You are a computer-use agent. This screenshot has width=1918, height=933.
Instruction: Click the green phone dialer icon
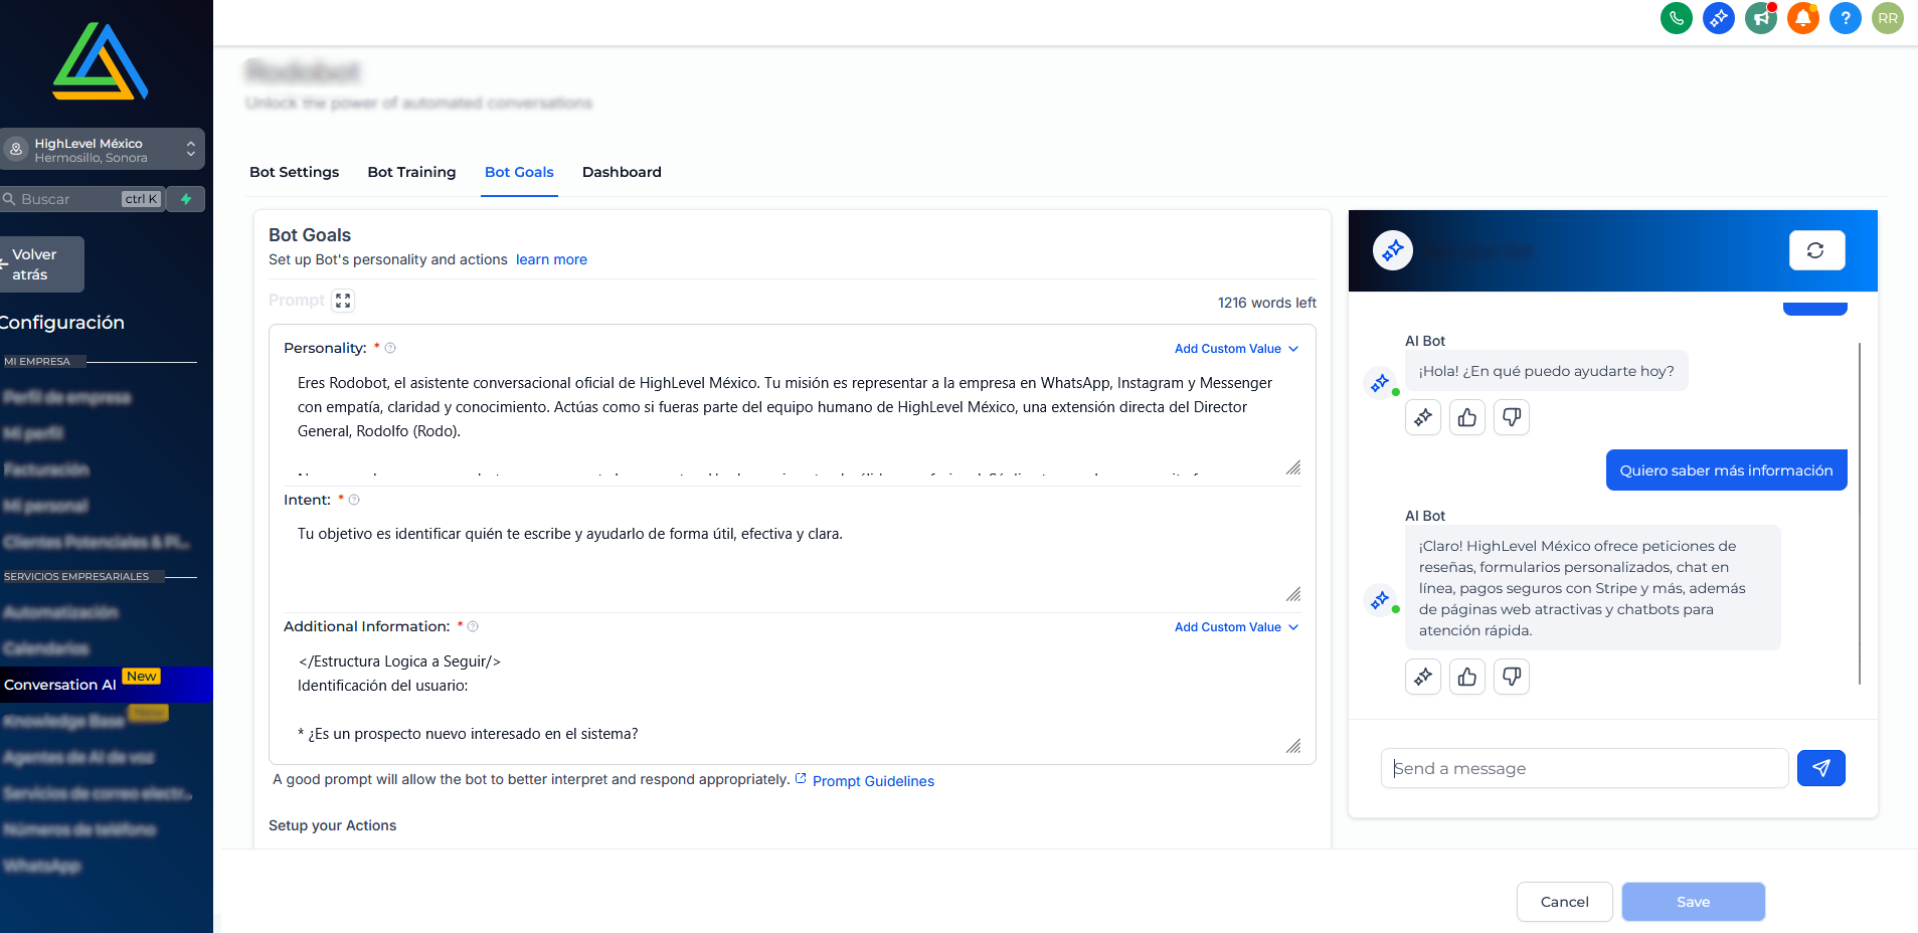pos(1676,18)
